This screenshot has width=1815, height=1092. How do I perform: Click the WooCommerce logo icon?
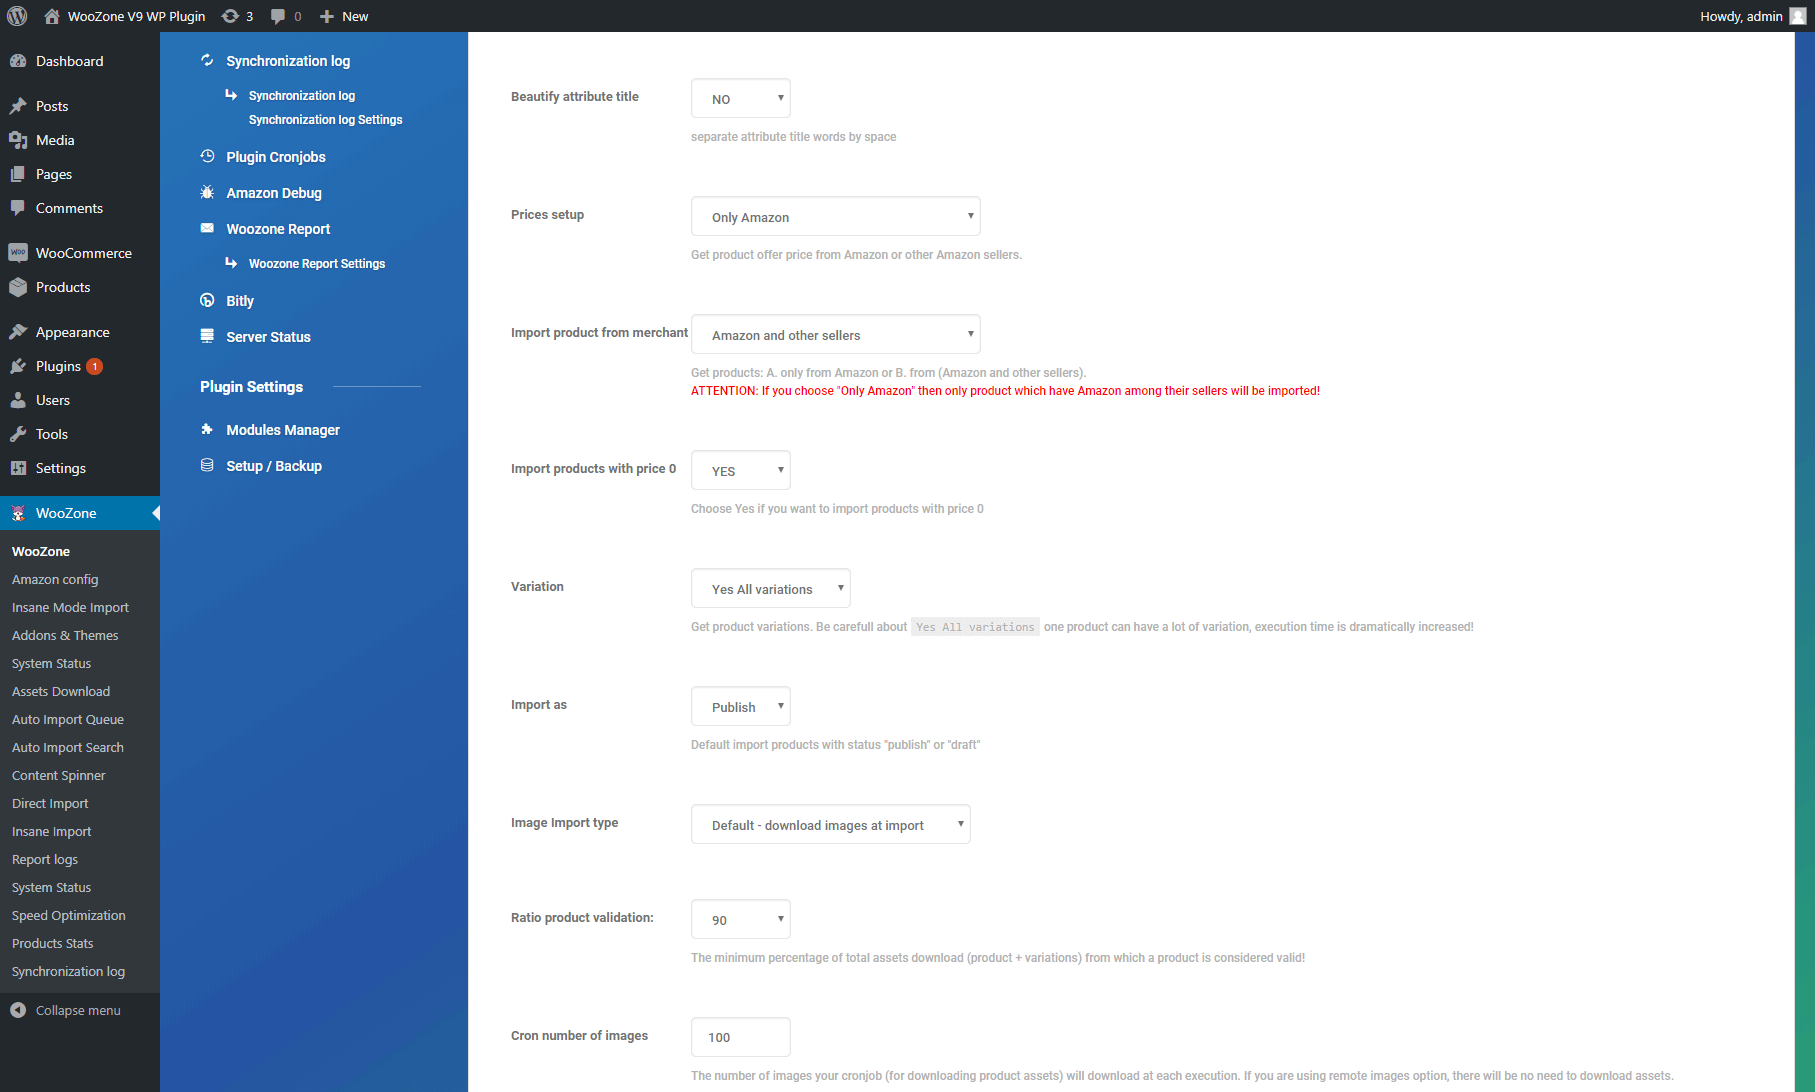18,253
